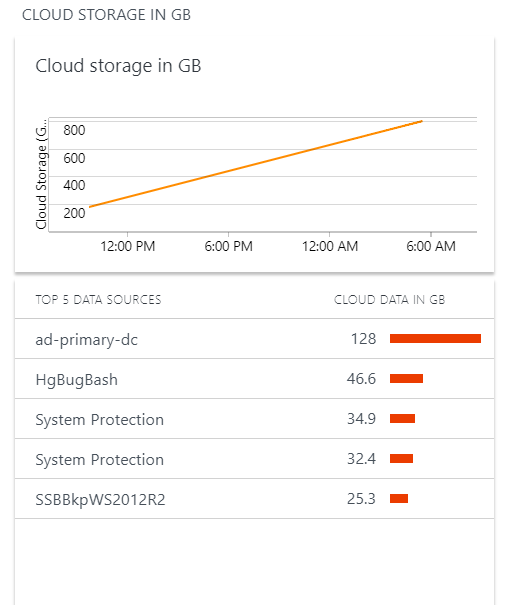Click the CLOUD STORAGE IN GB section header
Viewport: 506px width, 605px height.
[106, 15]
